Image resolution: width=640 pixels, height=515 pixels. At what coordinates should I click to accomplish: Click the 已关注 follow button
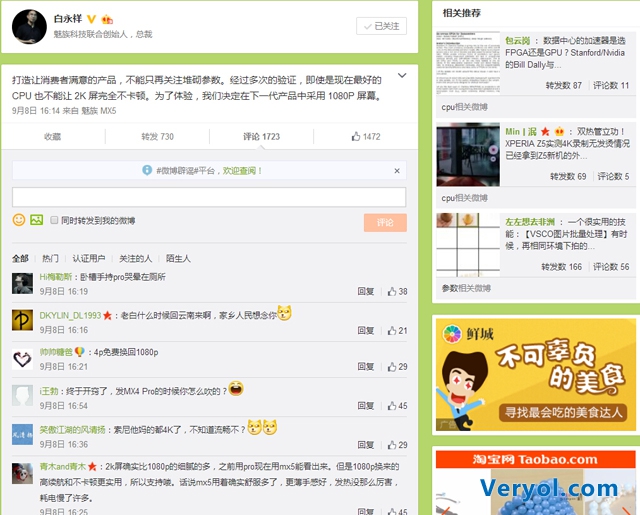click(381, 26)
